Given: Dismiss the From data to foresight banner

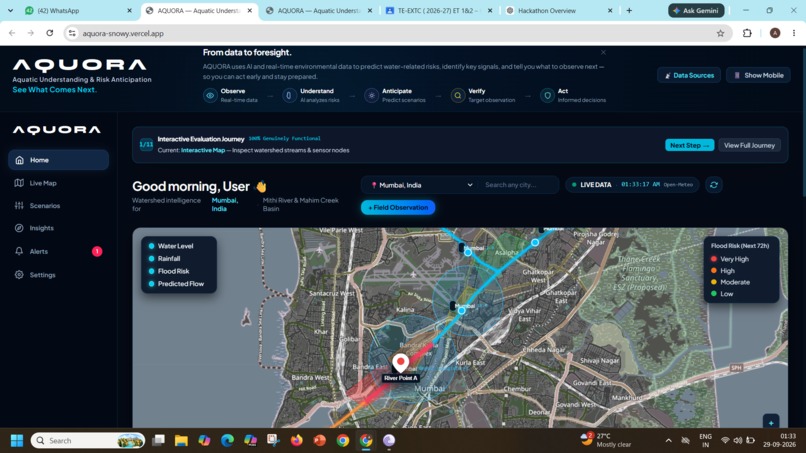Looking at the screenshot, I should [603, 52].
